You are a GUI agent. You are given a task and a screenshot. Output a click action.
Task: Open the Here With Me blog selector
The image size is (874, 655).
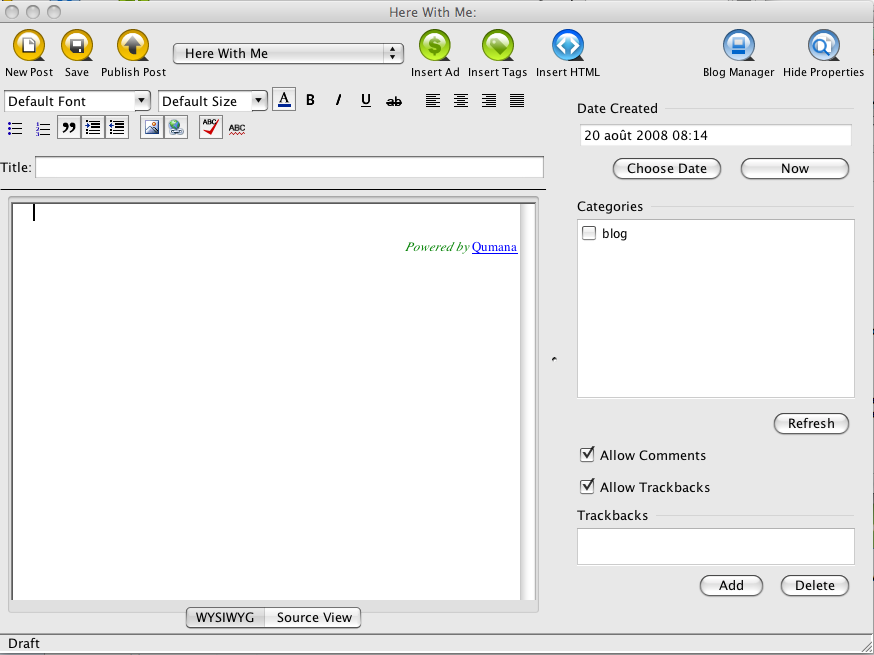click(288, 53)
